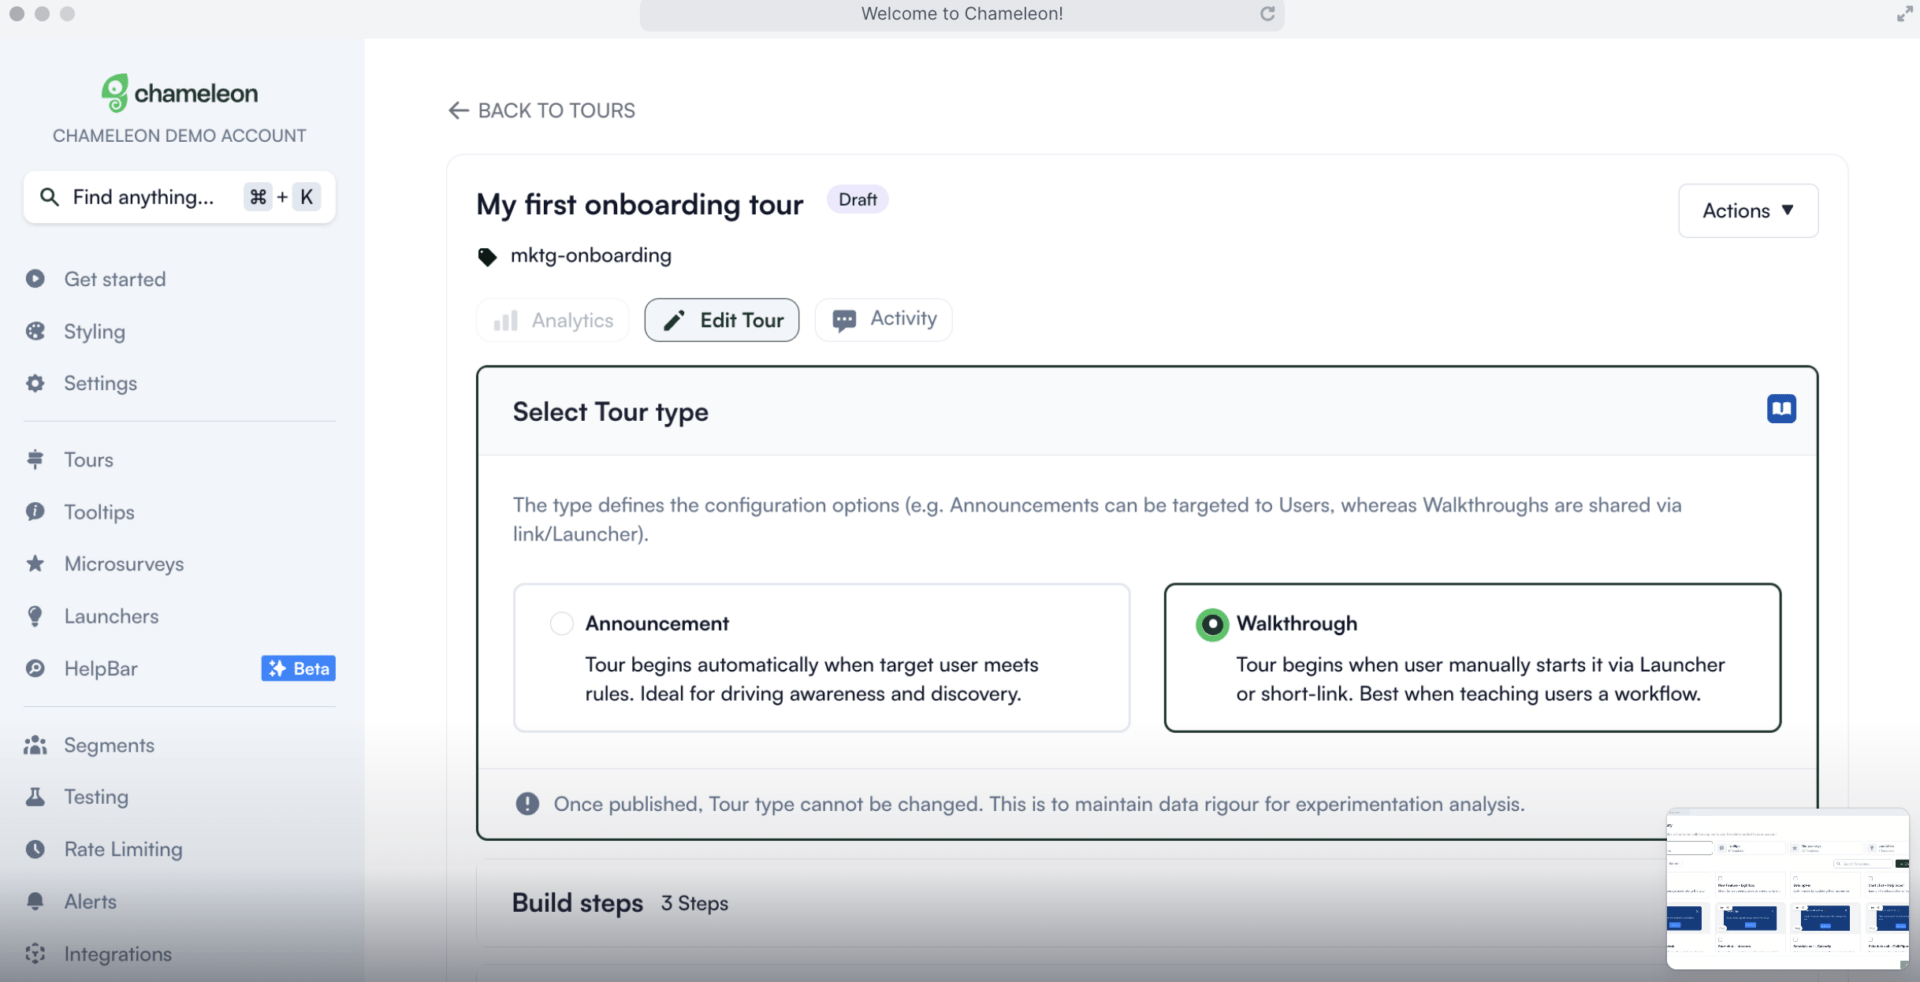Switch to the Analytics tab
The height and width of the screenshot is (982, 1920).
pyautogui.click(x=553, y=320)
